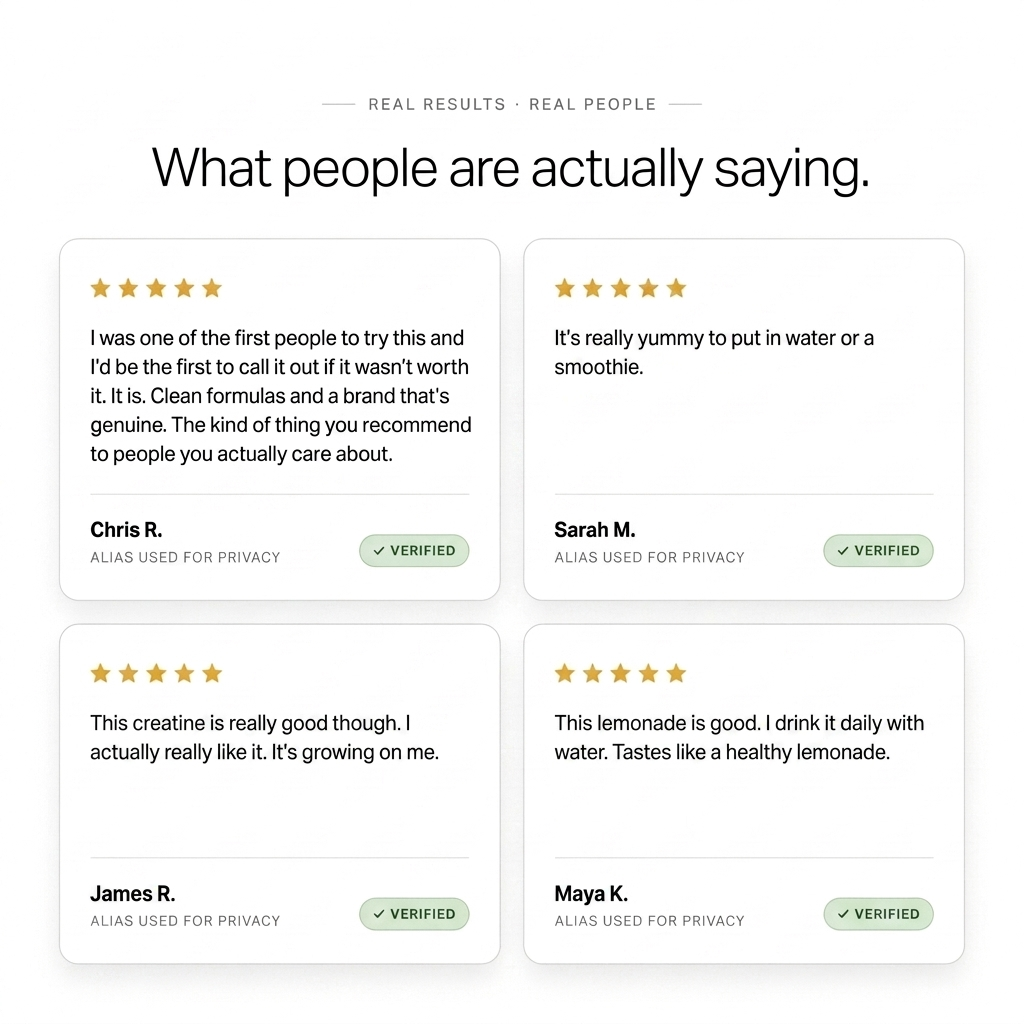Open the reviewer name Maya K.

click(x=591, y=893)
